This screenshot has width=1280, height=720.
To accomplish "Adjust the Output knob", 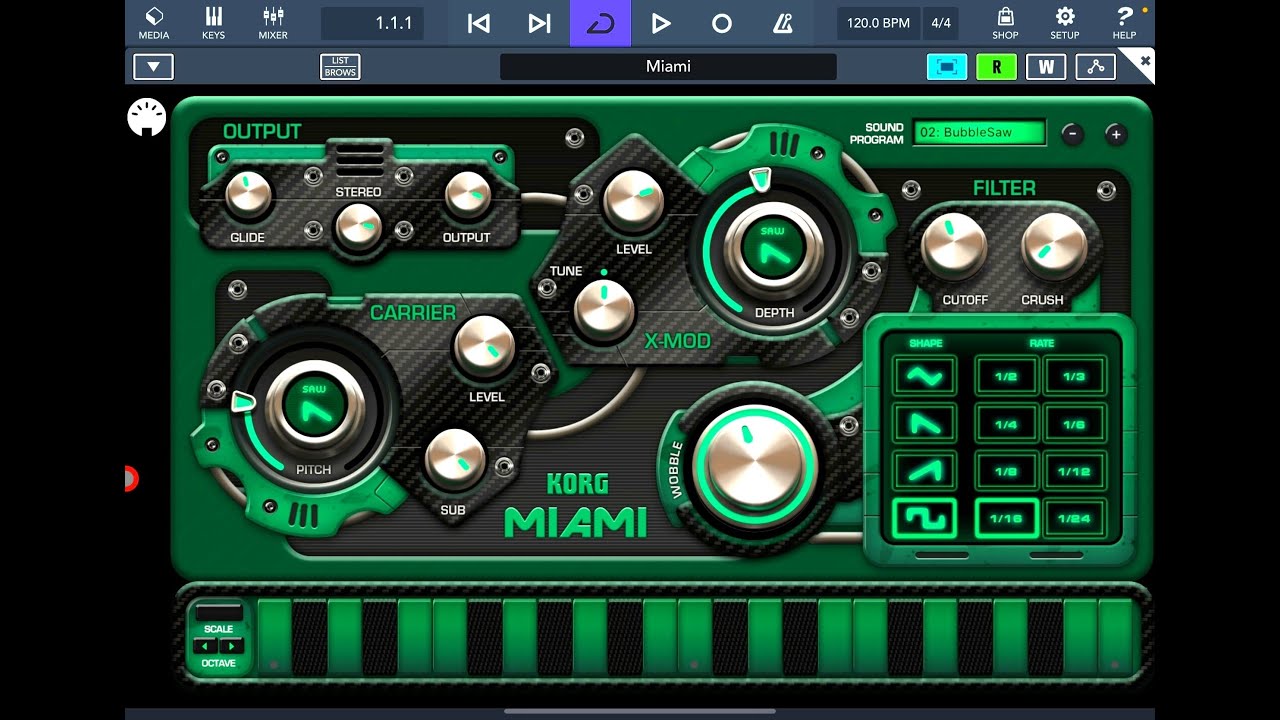I will [x=467, y=195].
